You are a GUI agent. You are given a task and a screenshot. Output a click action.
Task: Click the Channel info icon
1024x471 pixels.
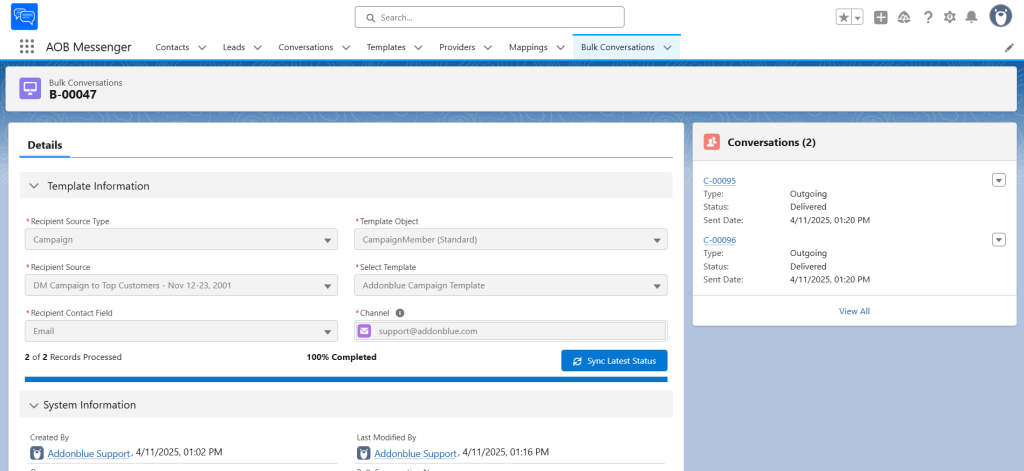coord(400,313)
